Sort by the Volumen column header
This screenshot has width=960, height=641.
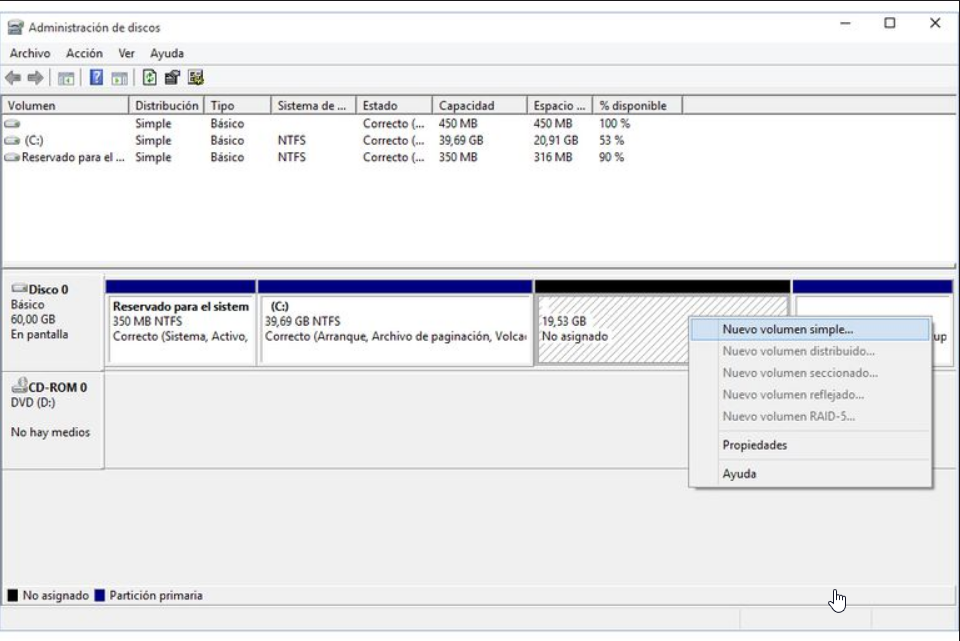point(31,106)
